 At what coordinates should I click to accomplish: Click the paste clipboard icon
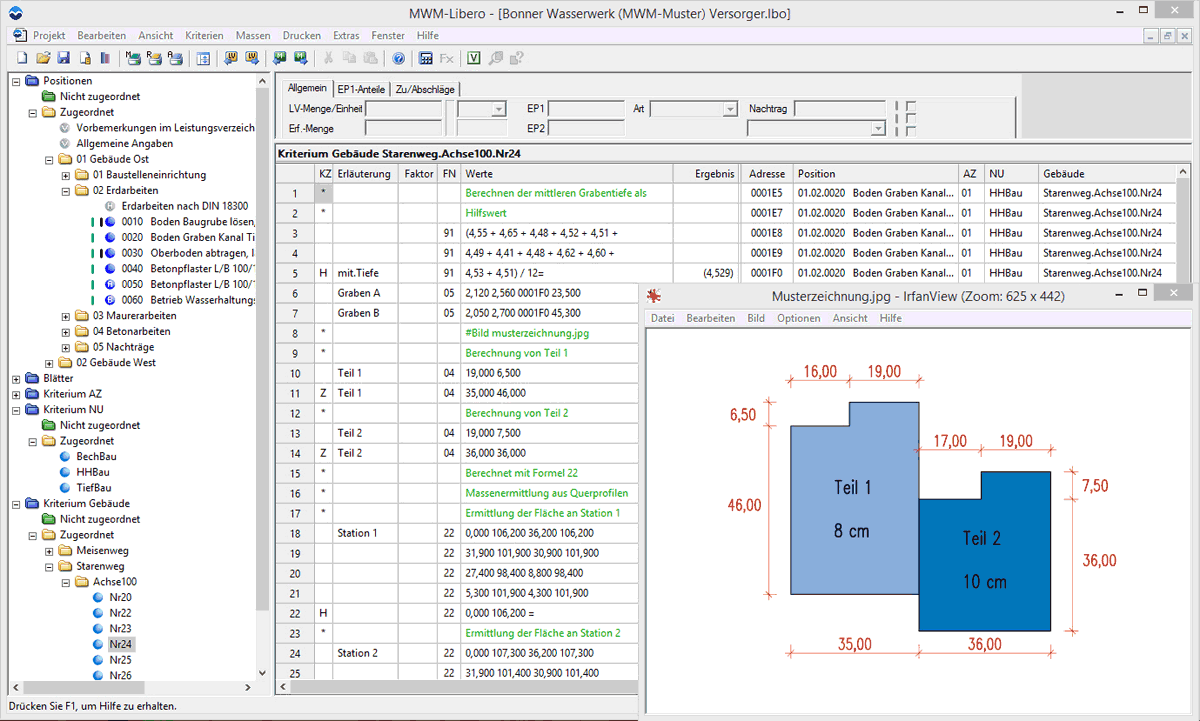pos(370,58)
